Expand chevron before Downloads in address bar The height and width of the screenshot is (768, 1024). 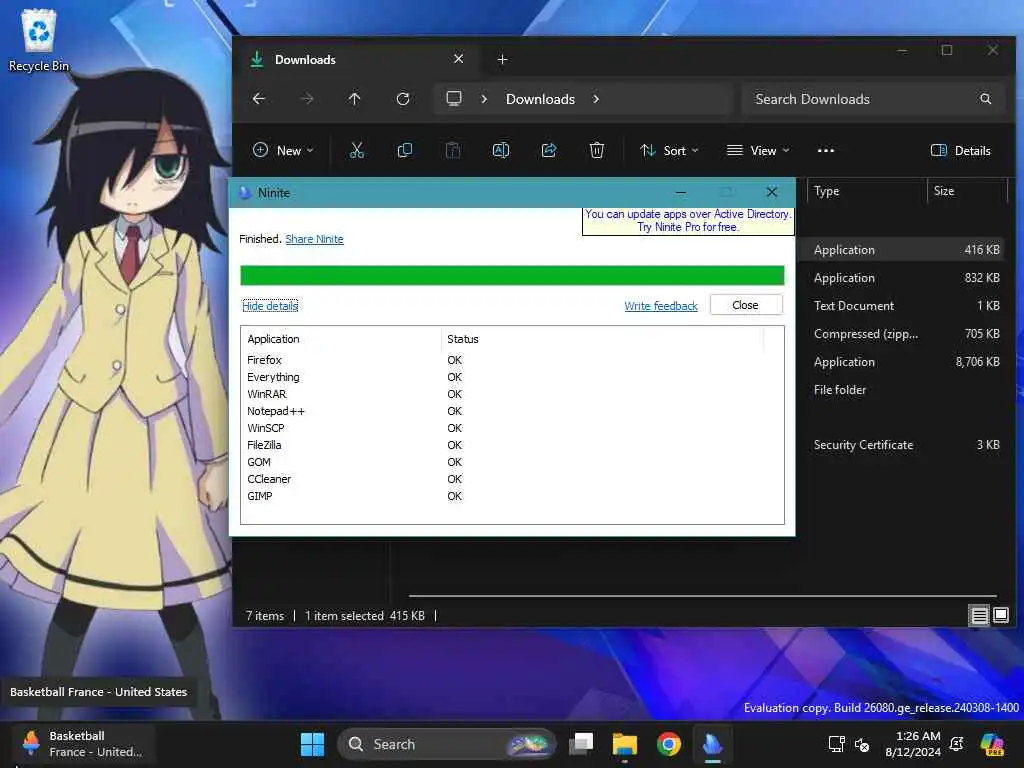point(484,99)
